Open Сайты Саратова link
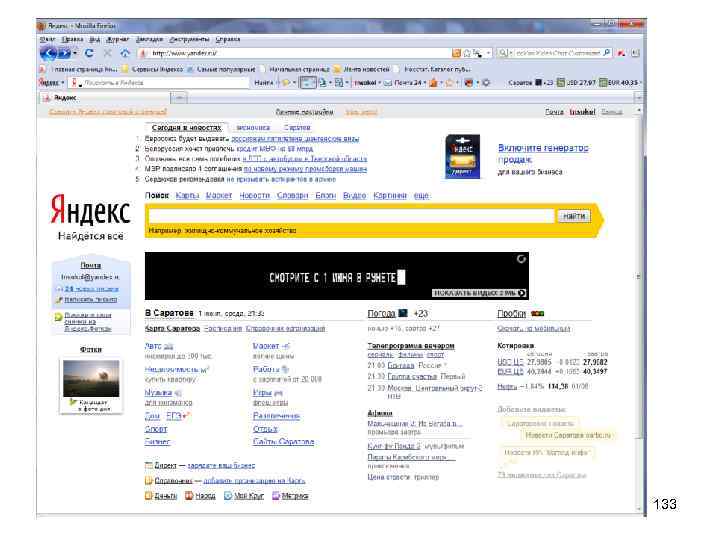Image resolution: width=720 pixels, height=540 pixels. tap(283, 442)
